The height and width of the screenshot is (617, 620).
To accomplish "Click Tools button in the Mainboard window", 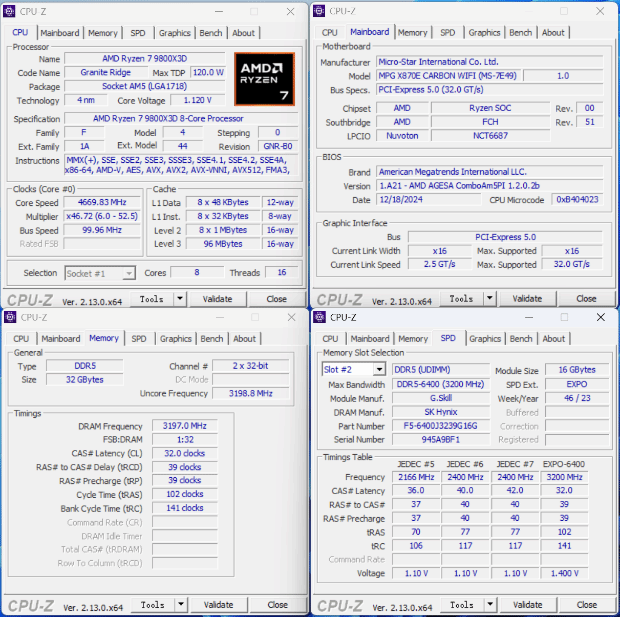I will [461, 299].
